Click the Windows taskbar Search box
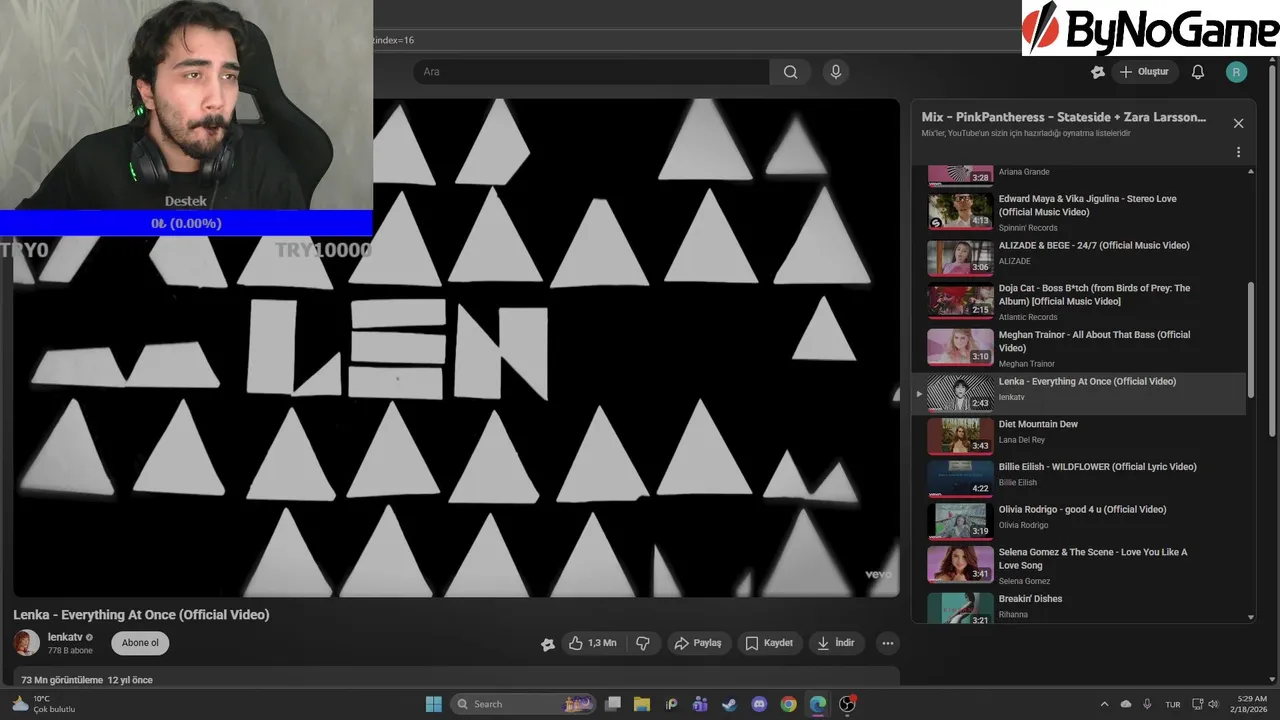 tap(524, 704)
